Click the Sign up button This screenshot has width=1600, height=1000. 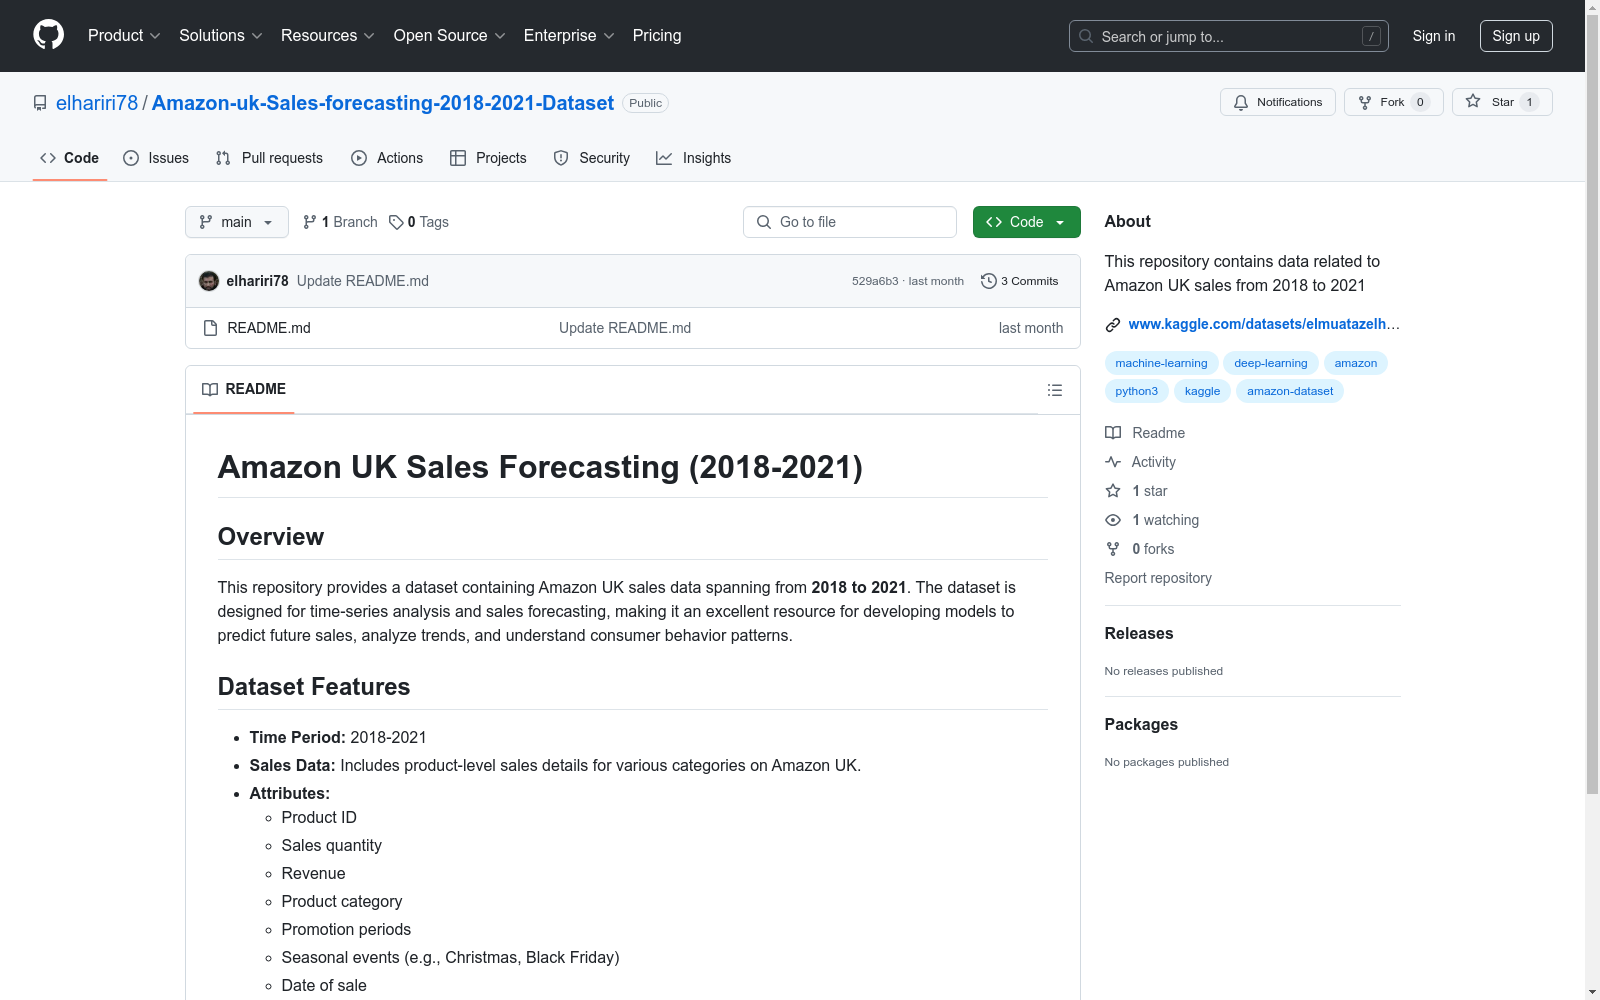[1516, 35]
